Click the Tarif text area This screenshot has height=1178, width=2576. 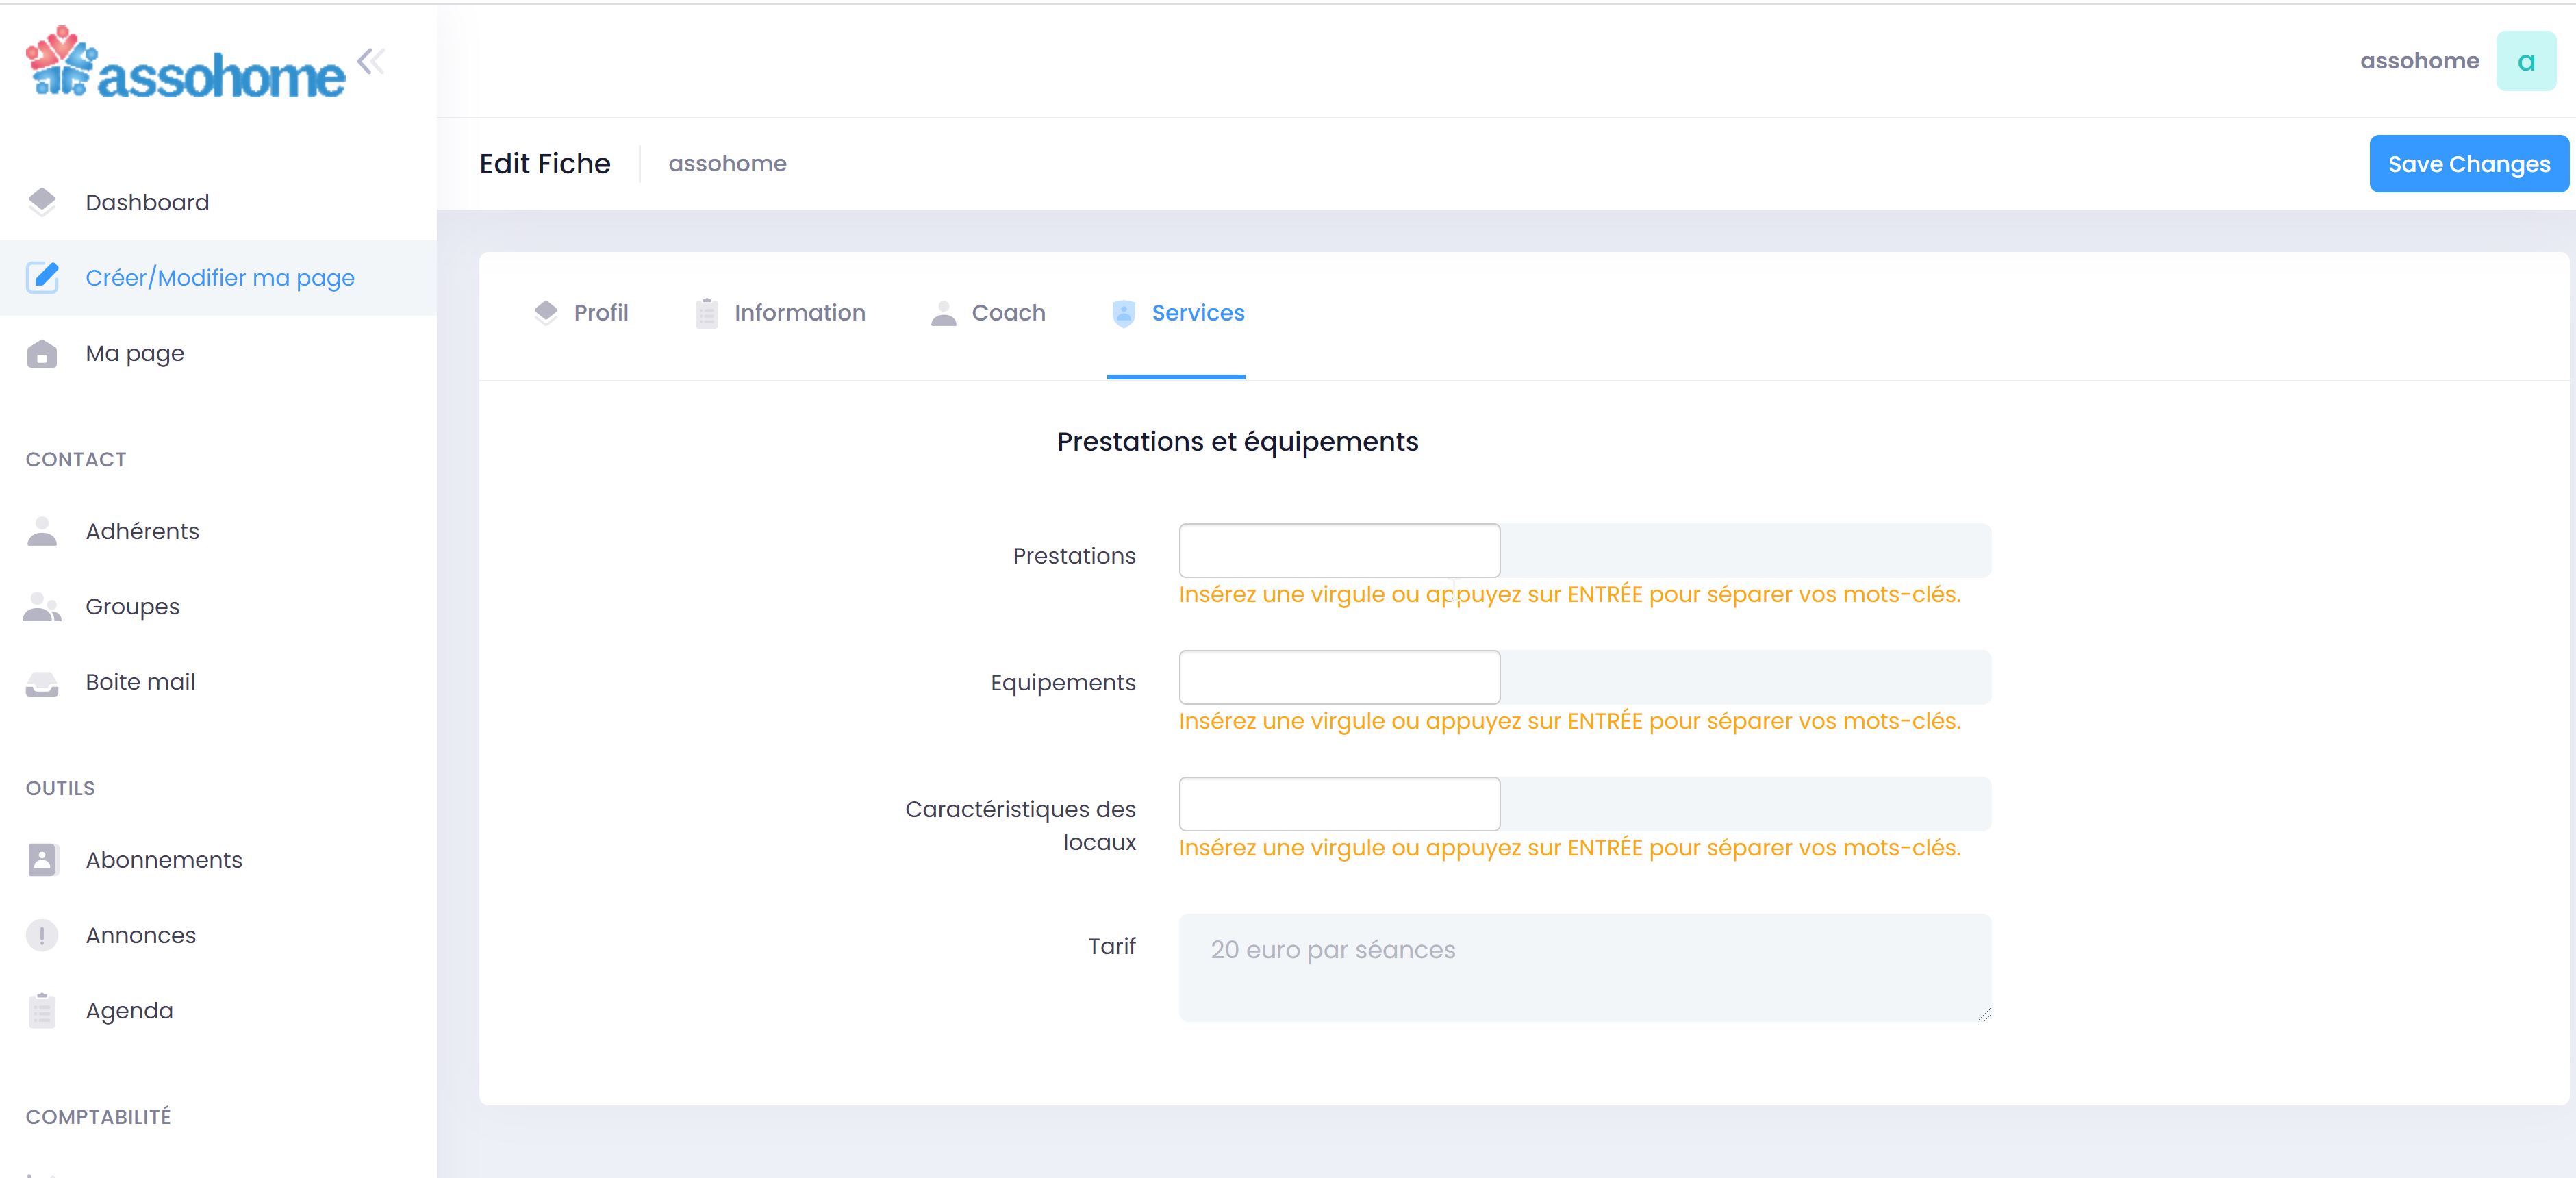coord(1584,966)
